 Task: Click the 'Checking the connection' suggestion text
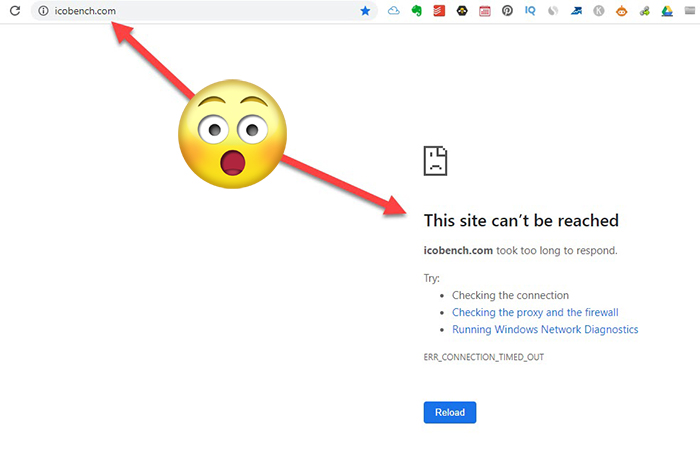(x=510, y=295)
